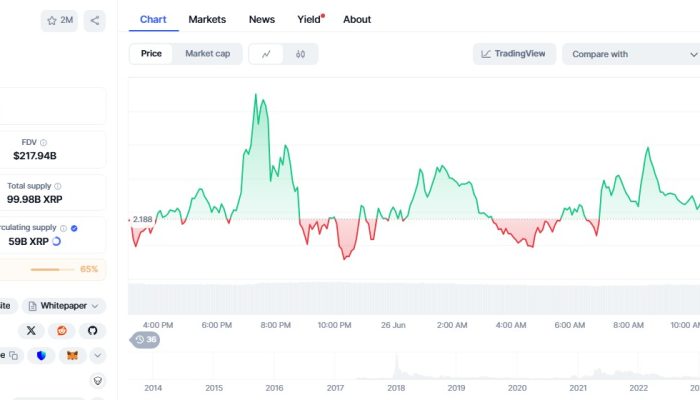Viewport: 700px width, 400px height.
Task: Click the blue shield wallet icon
Action: [x=41, y=355]
